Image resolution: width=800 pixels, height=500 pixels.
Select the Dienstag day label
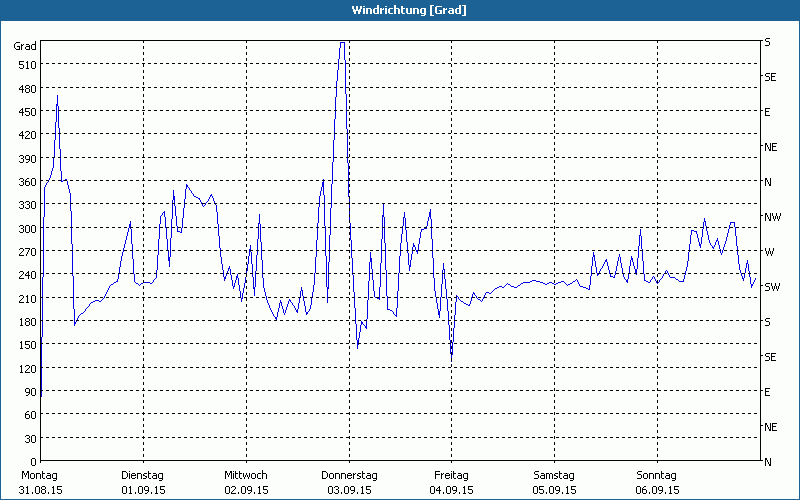pyautogui.click(x=142, y=476)
